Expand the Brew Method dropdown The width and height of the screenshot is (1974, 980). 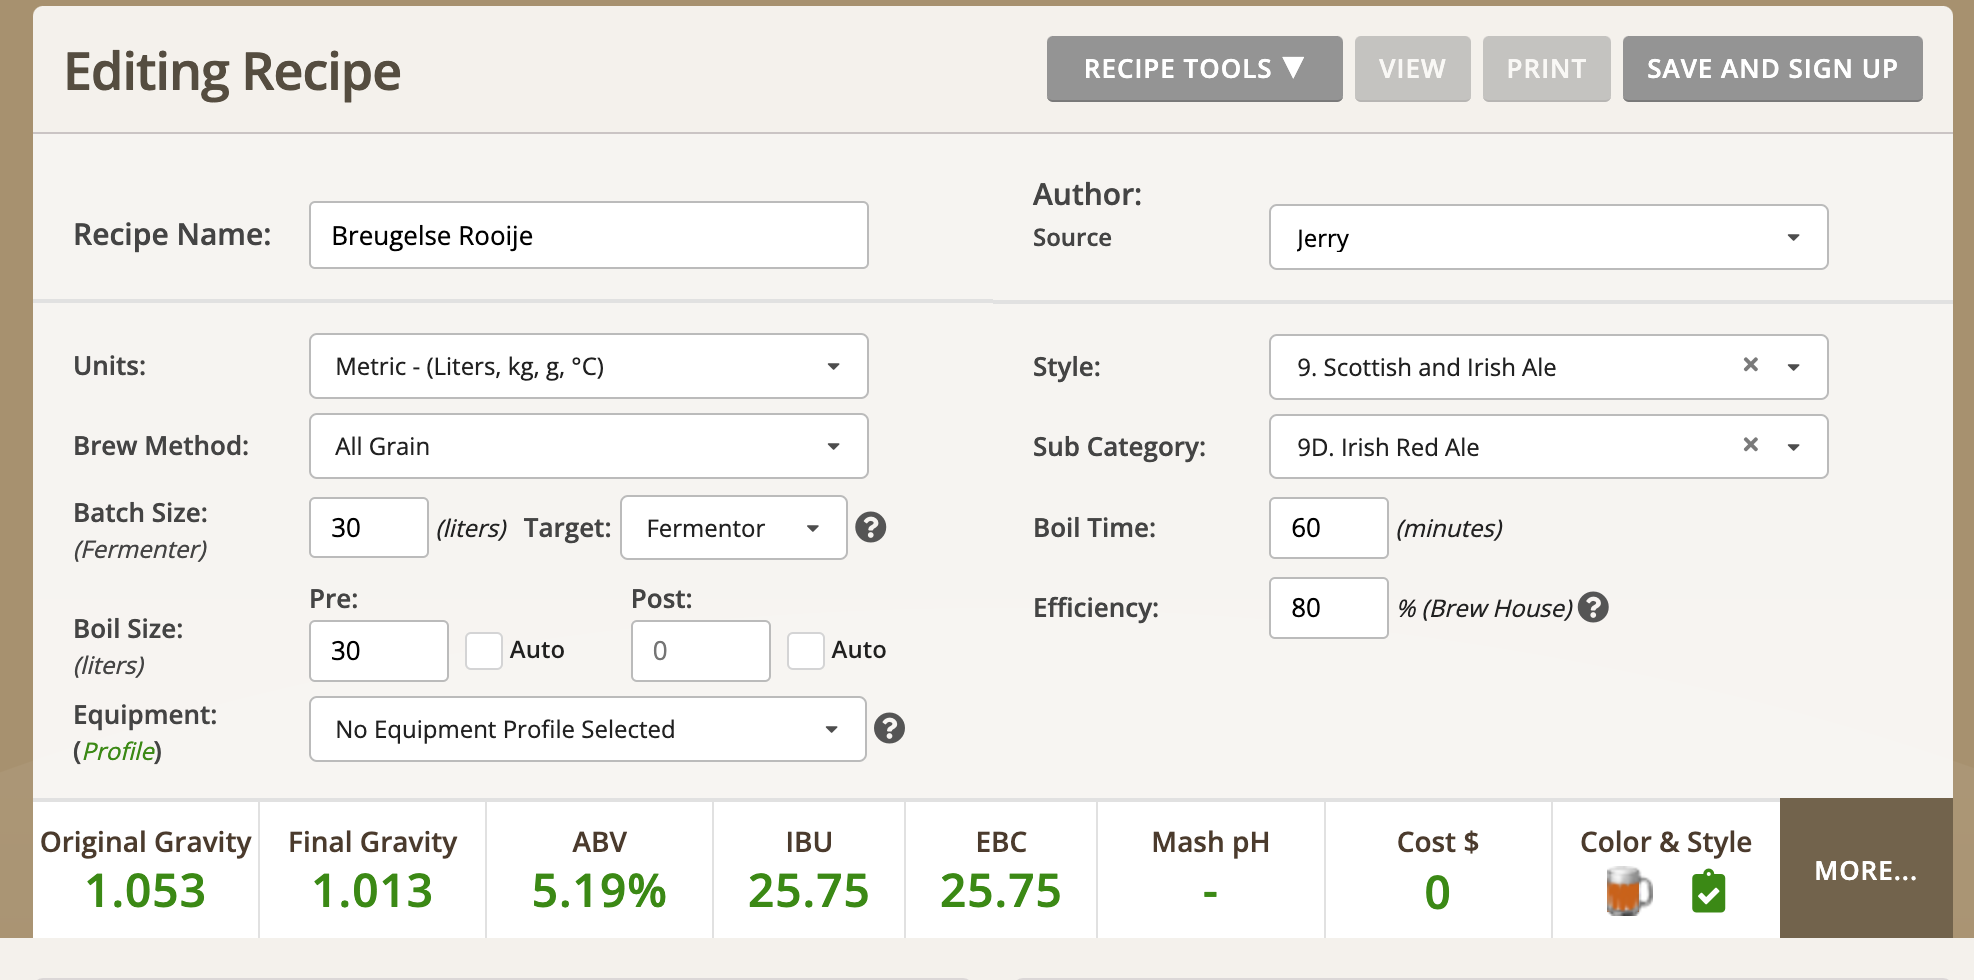tap(588, 446)
